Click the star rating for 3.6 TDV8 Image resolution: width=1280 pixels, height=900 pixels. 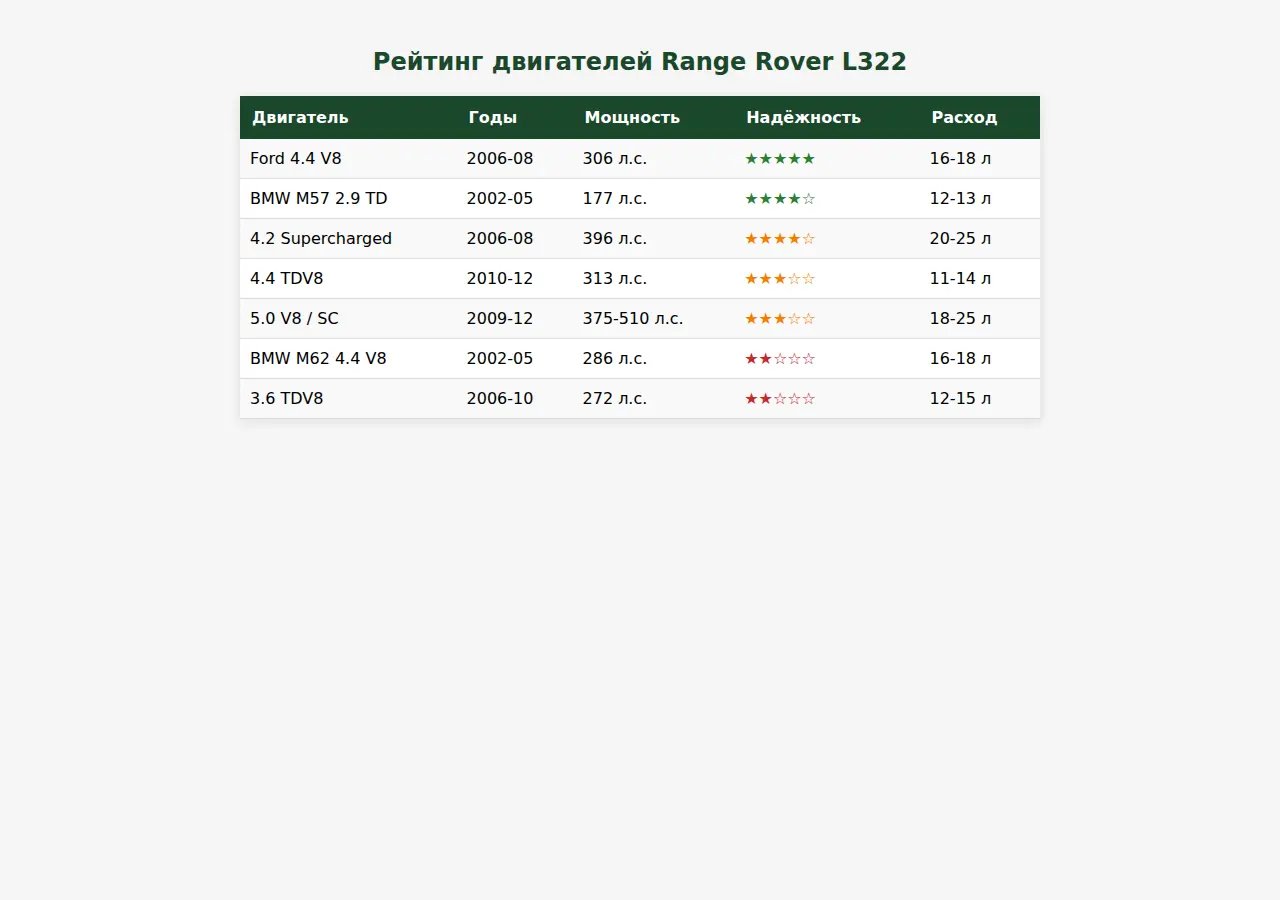pyautogui.click(x=780, y=398)
